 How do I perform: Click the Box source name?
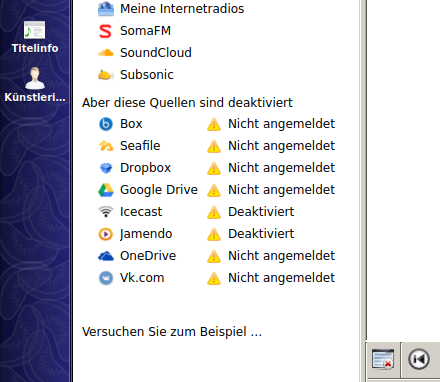tap(131, 124)
